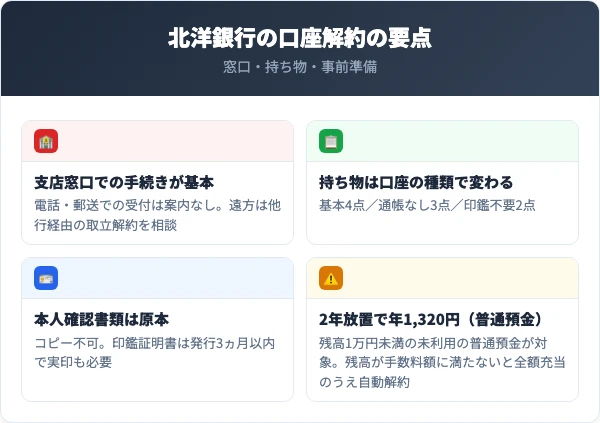Image resolution: width=600 pixels, height=423 pixels.
Task: Click heading 本人確認書類は原本
Action: tap(101, 320)
